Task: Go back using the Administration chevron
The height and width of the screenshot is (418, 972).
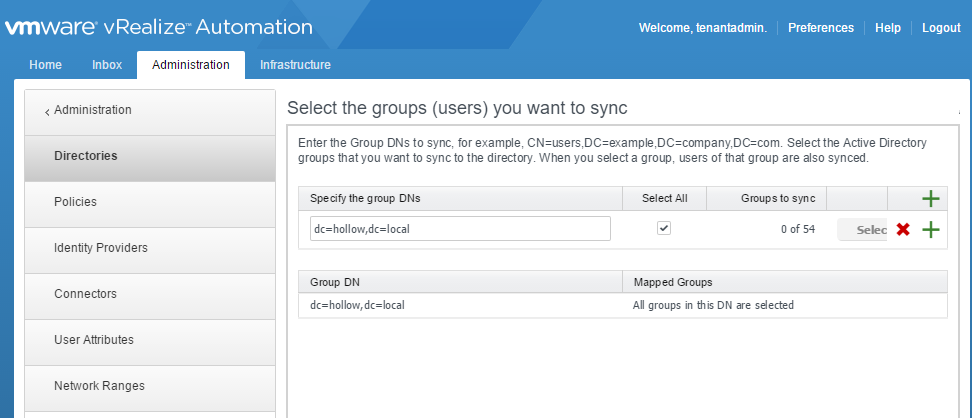Action: point(88,110)
